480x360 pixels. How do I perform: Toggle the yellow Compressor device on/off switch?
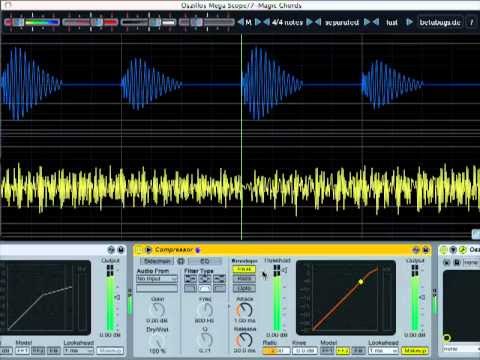139,250
